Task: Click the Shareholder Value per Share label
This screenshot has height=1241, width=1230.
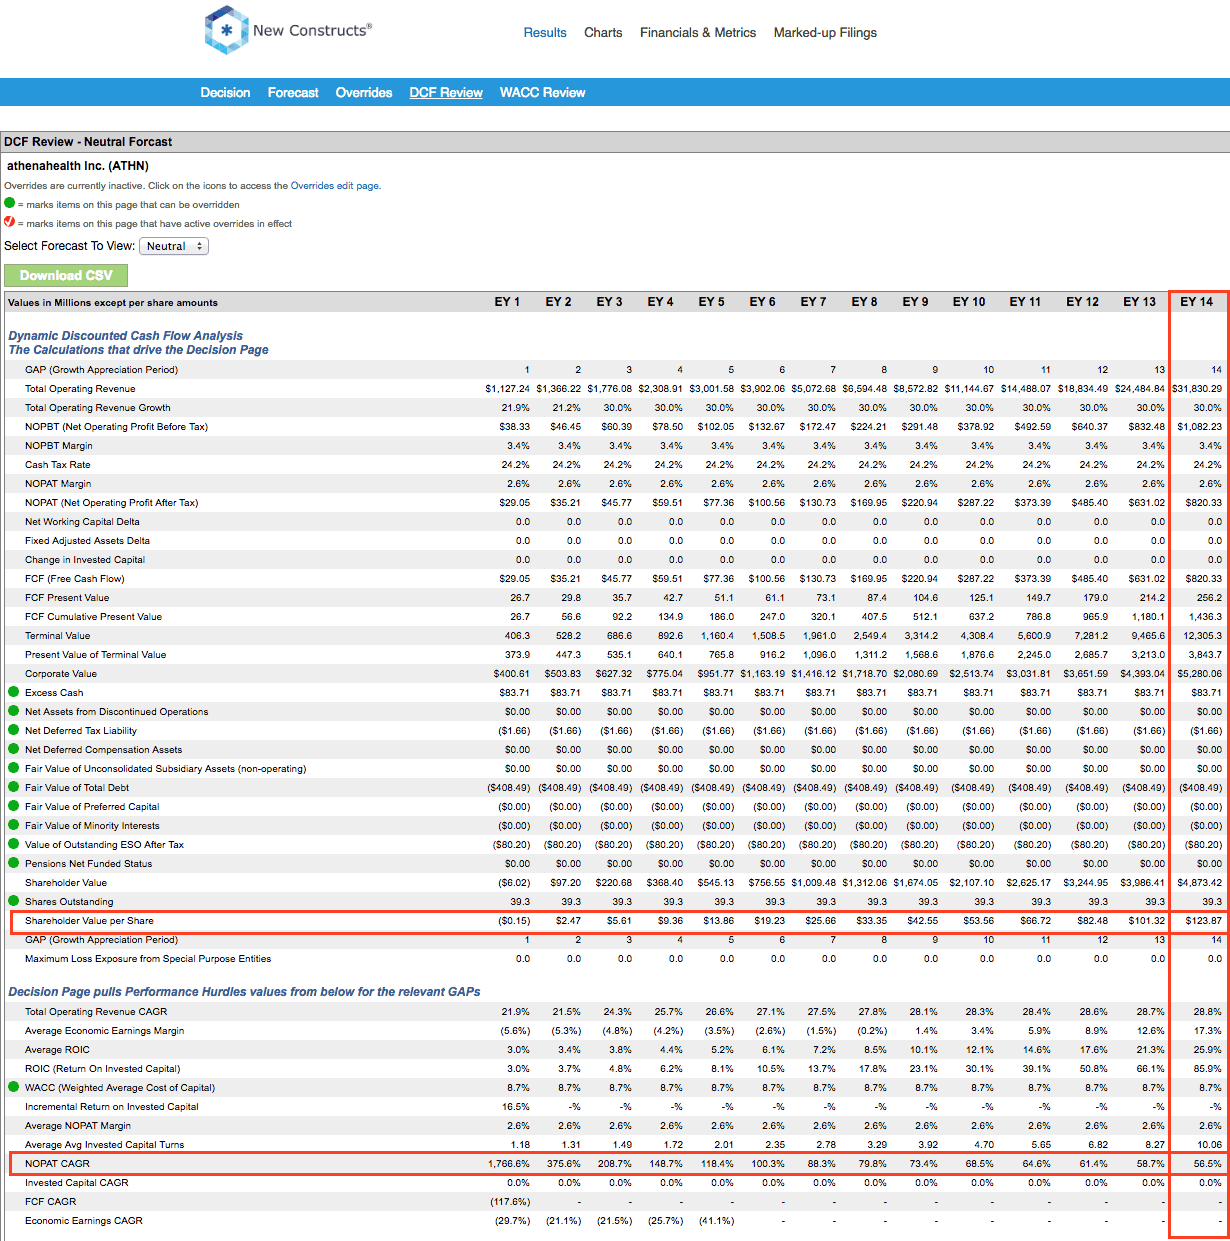Action: (89, 921)
